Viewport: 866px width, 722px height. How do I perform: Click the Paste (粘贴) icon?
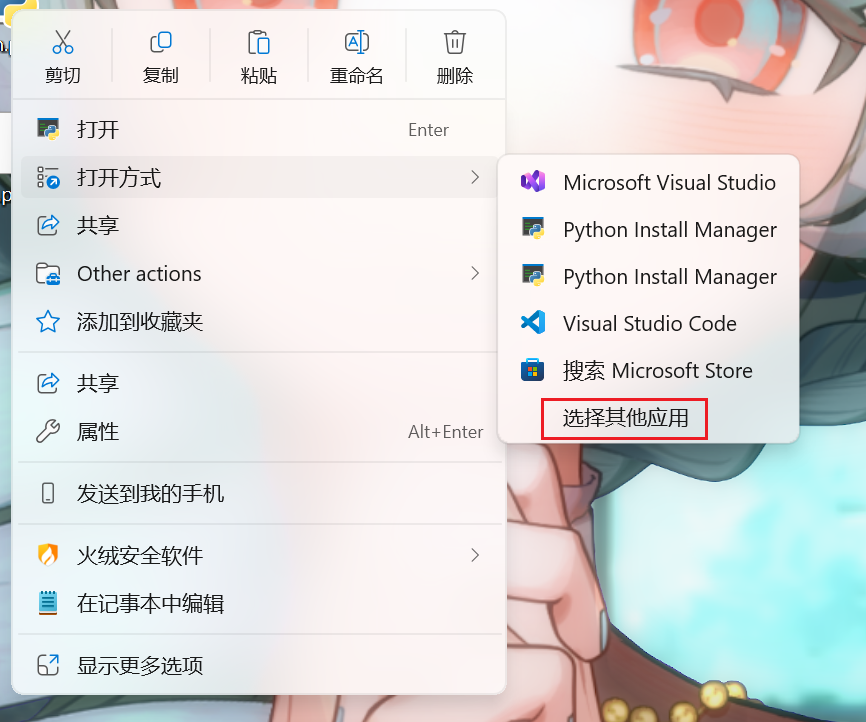tap(258, 42)
